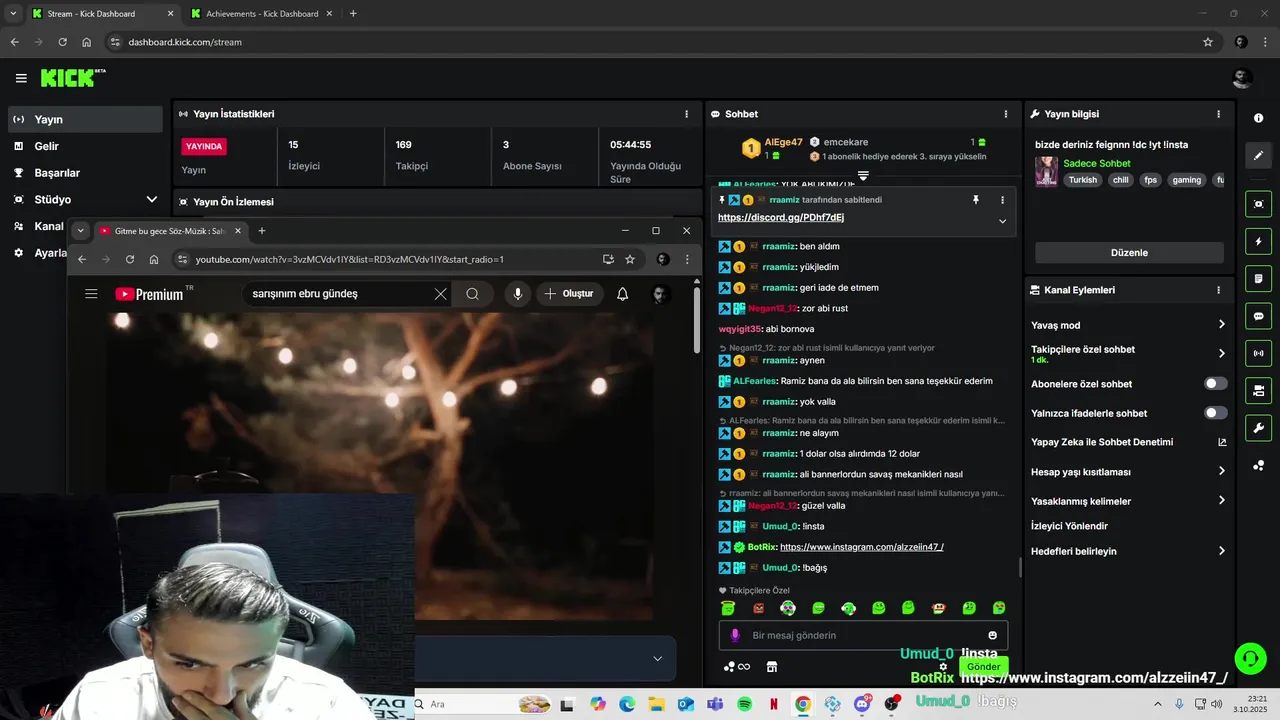Click the speech bubble icon in right toolbar
Viewport: 1280px width, 720px height.
coord(1258,316)
